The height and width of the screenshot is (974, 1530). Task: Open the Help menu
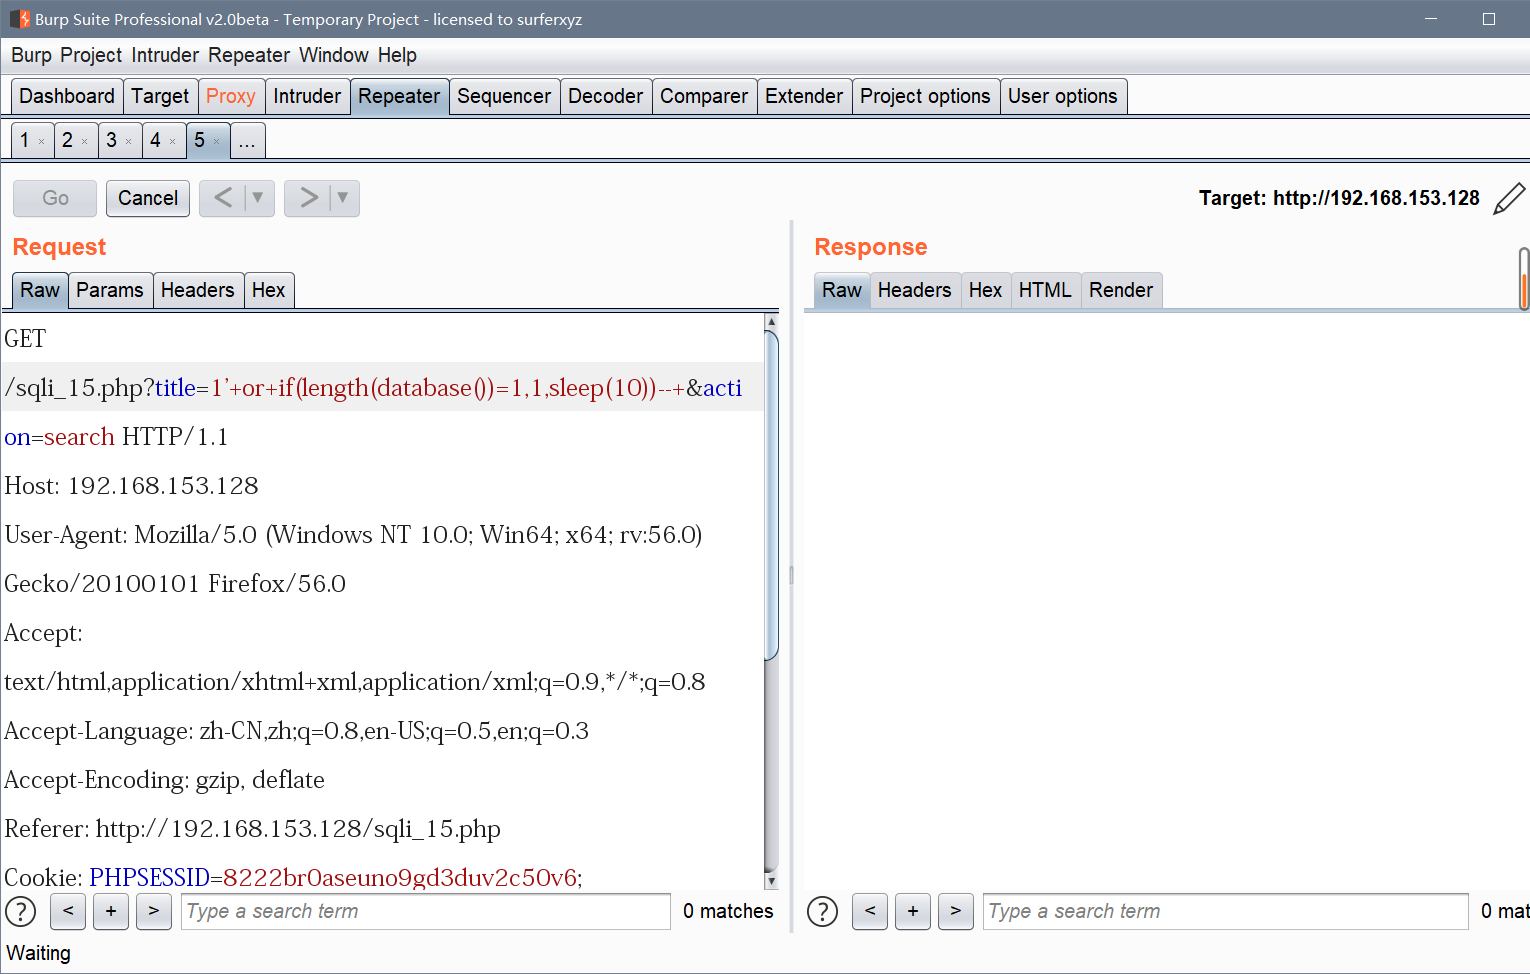397,55
